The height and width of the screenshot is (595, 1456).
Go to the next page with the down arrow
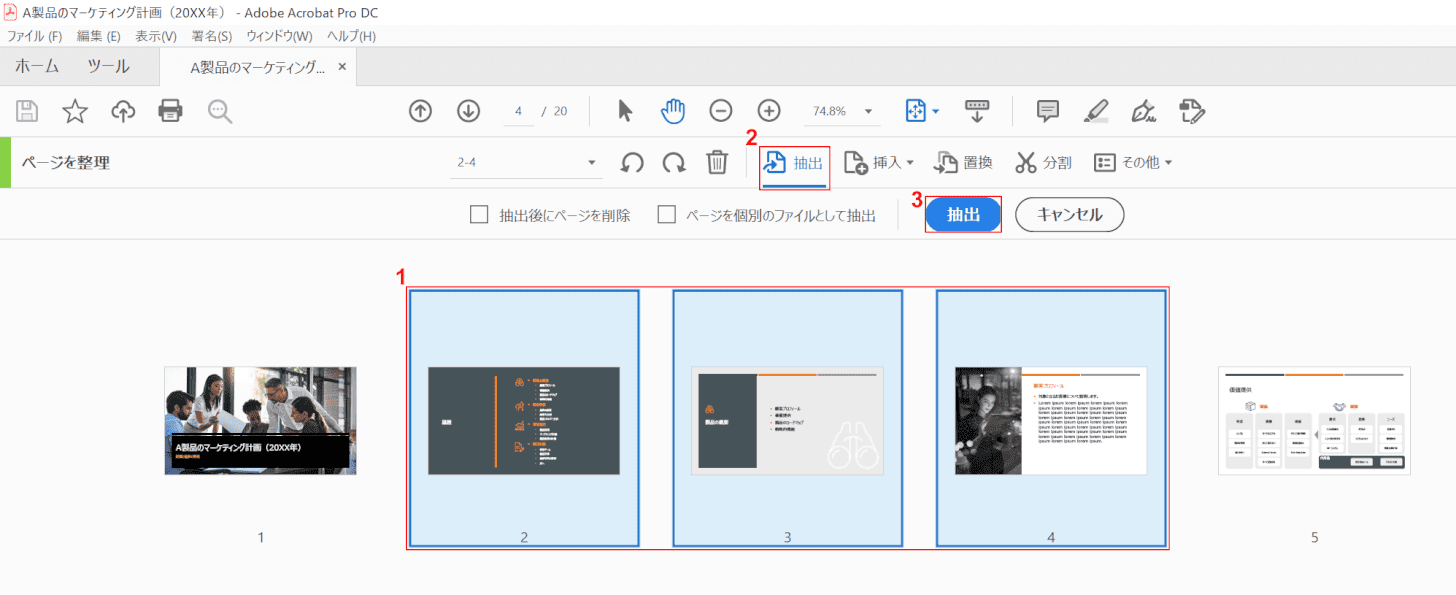[x=469, y=111]
